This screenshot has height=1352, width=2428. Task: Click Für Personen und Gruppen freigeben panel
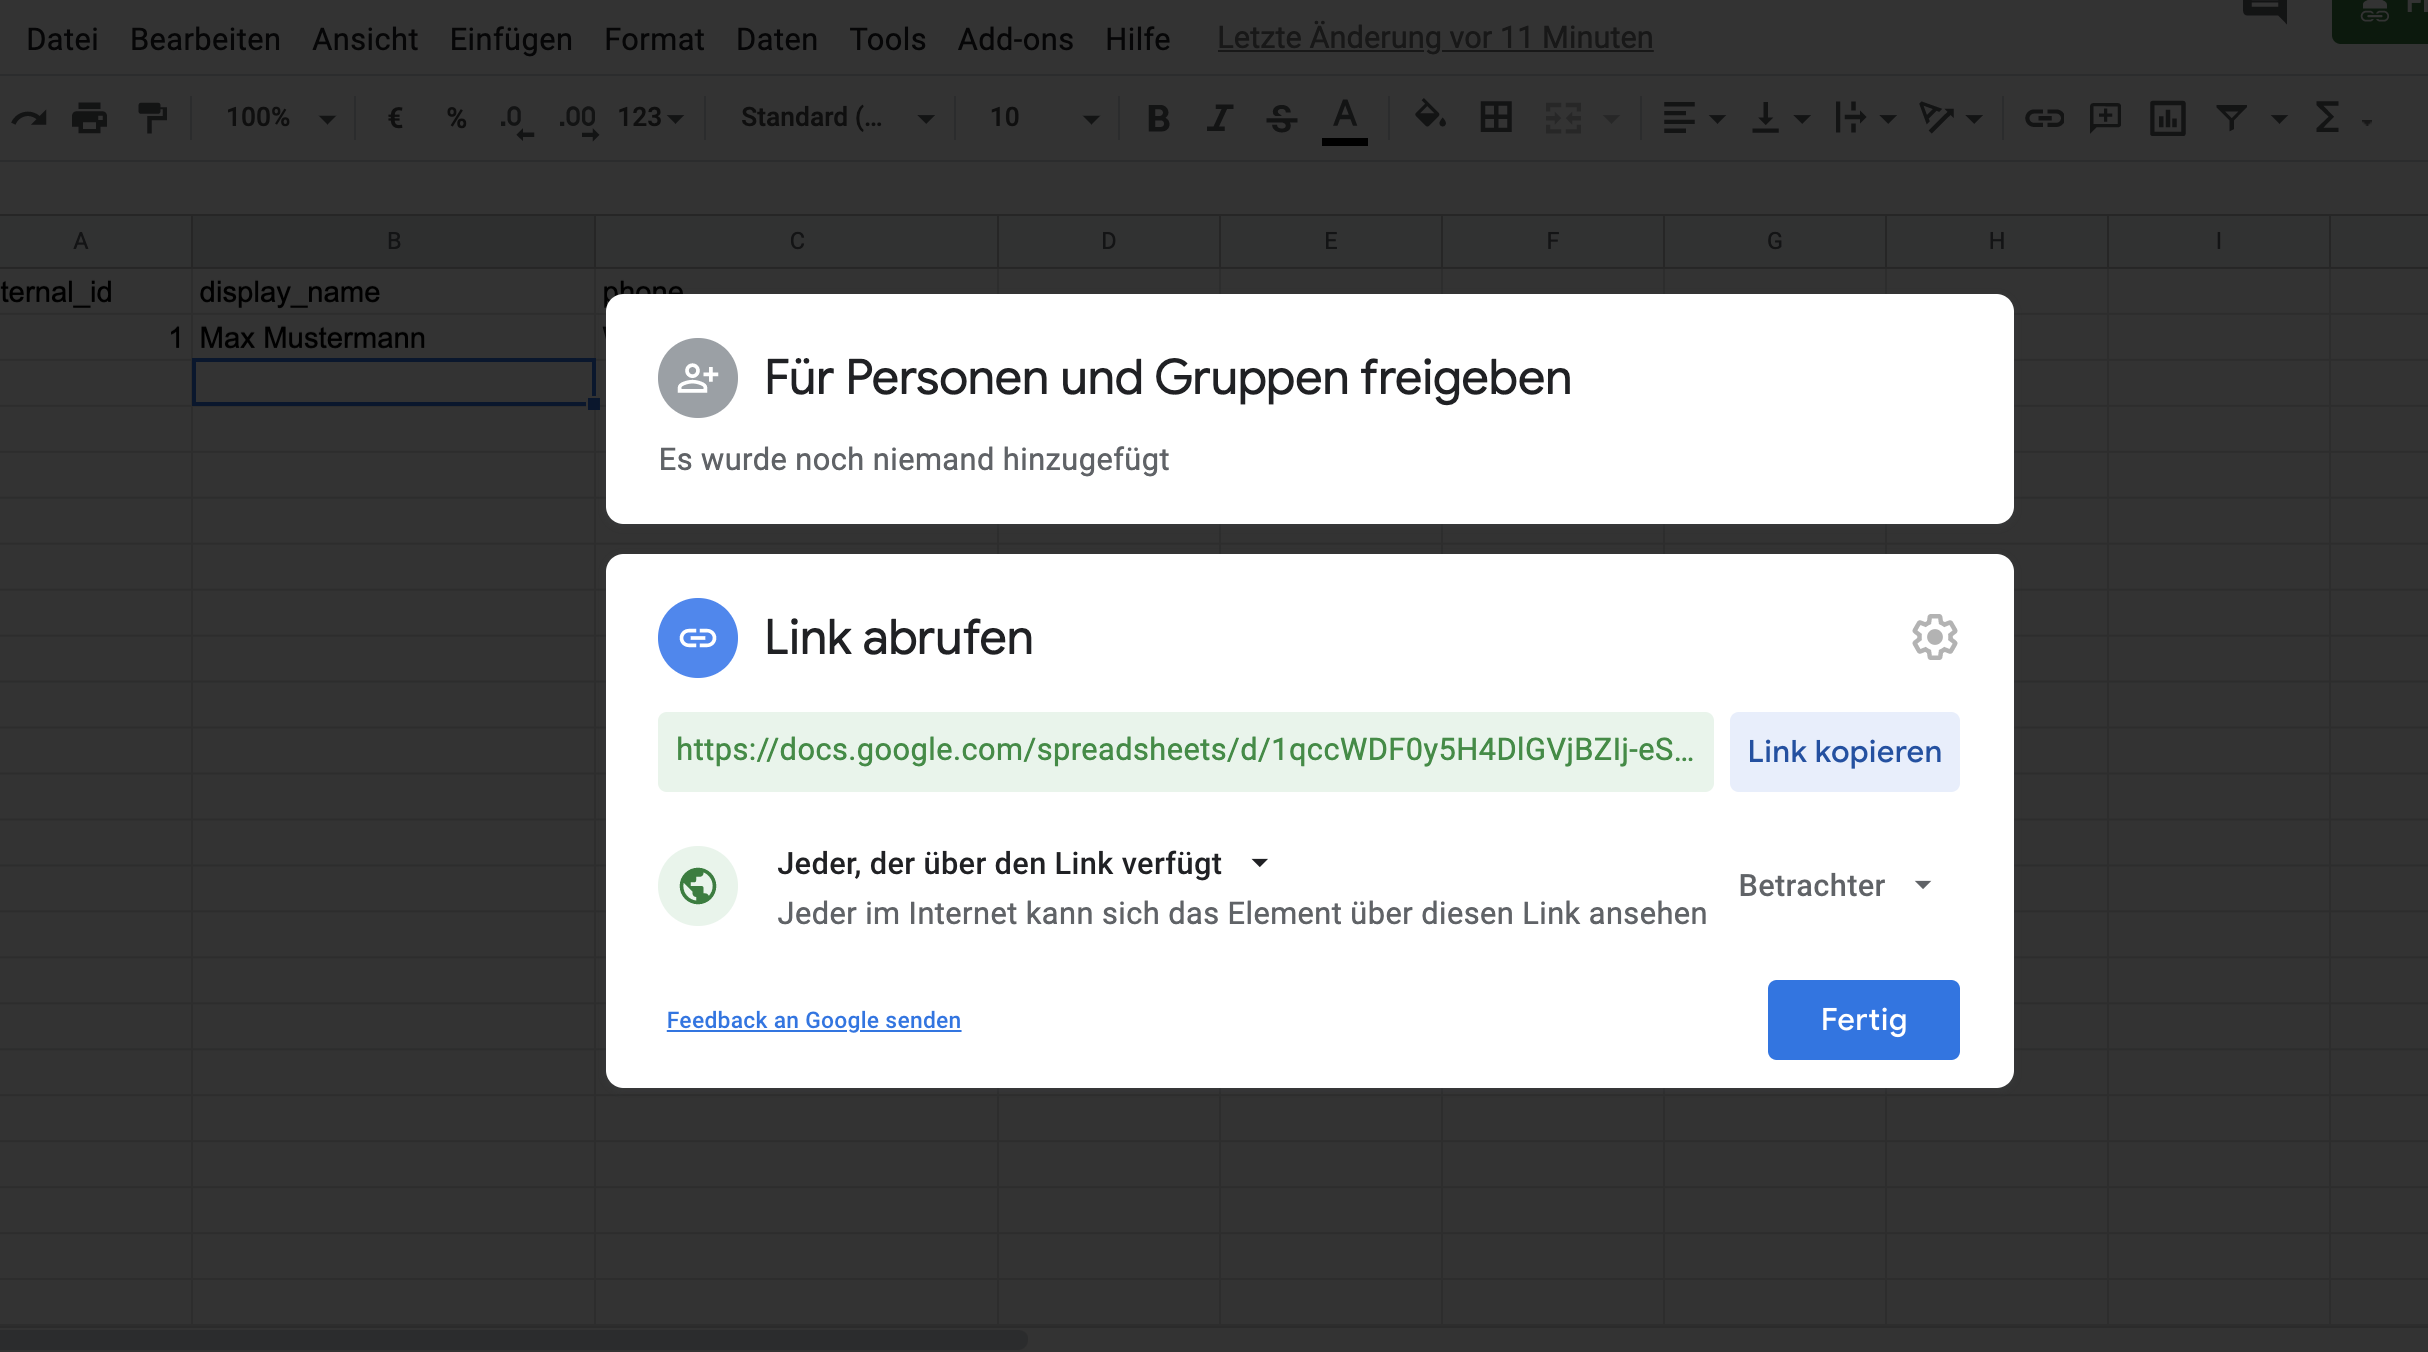pos(1310,409)
